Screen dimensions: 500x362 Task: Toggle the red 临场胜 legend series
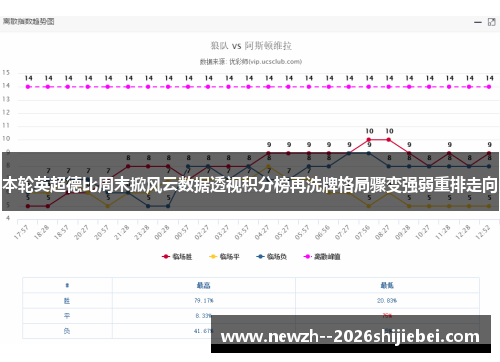point(177,256)
